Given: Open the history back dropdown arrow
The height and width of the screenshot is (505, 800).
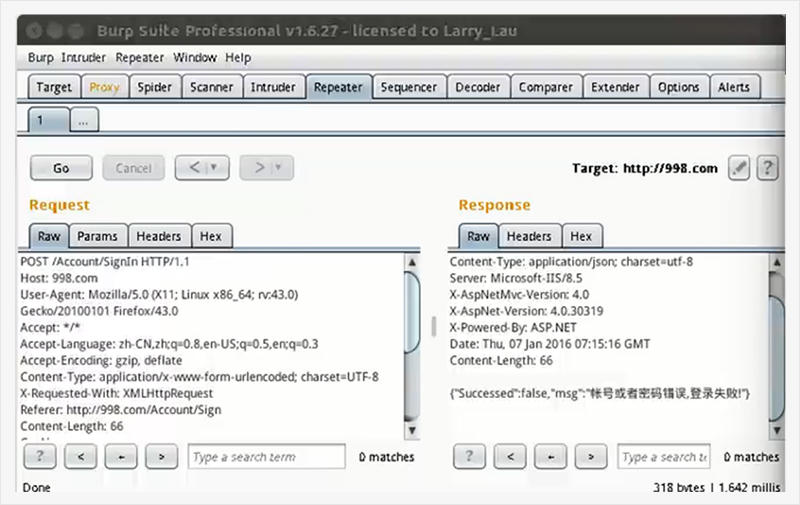Looking at the screenshot, I should point(214,167).
